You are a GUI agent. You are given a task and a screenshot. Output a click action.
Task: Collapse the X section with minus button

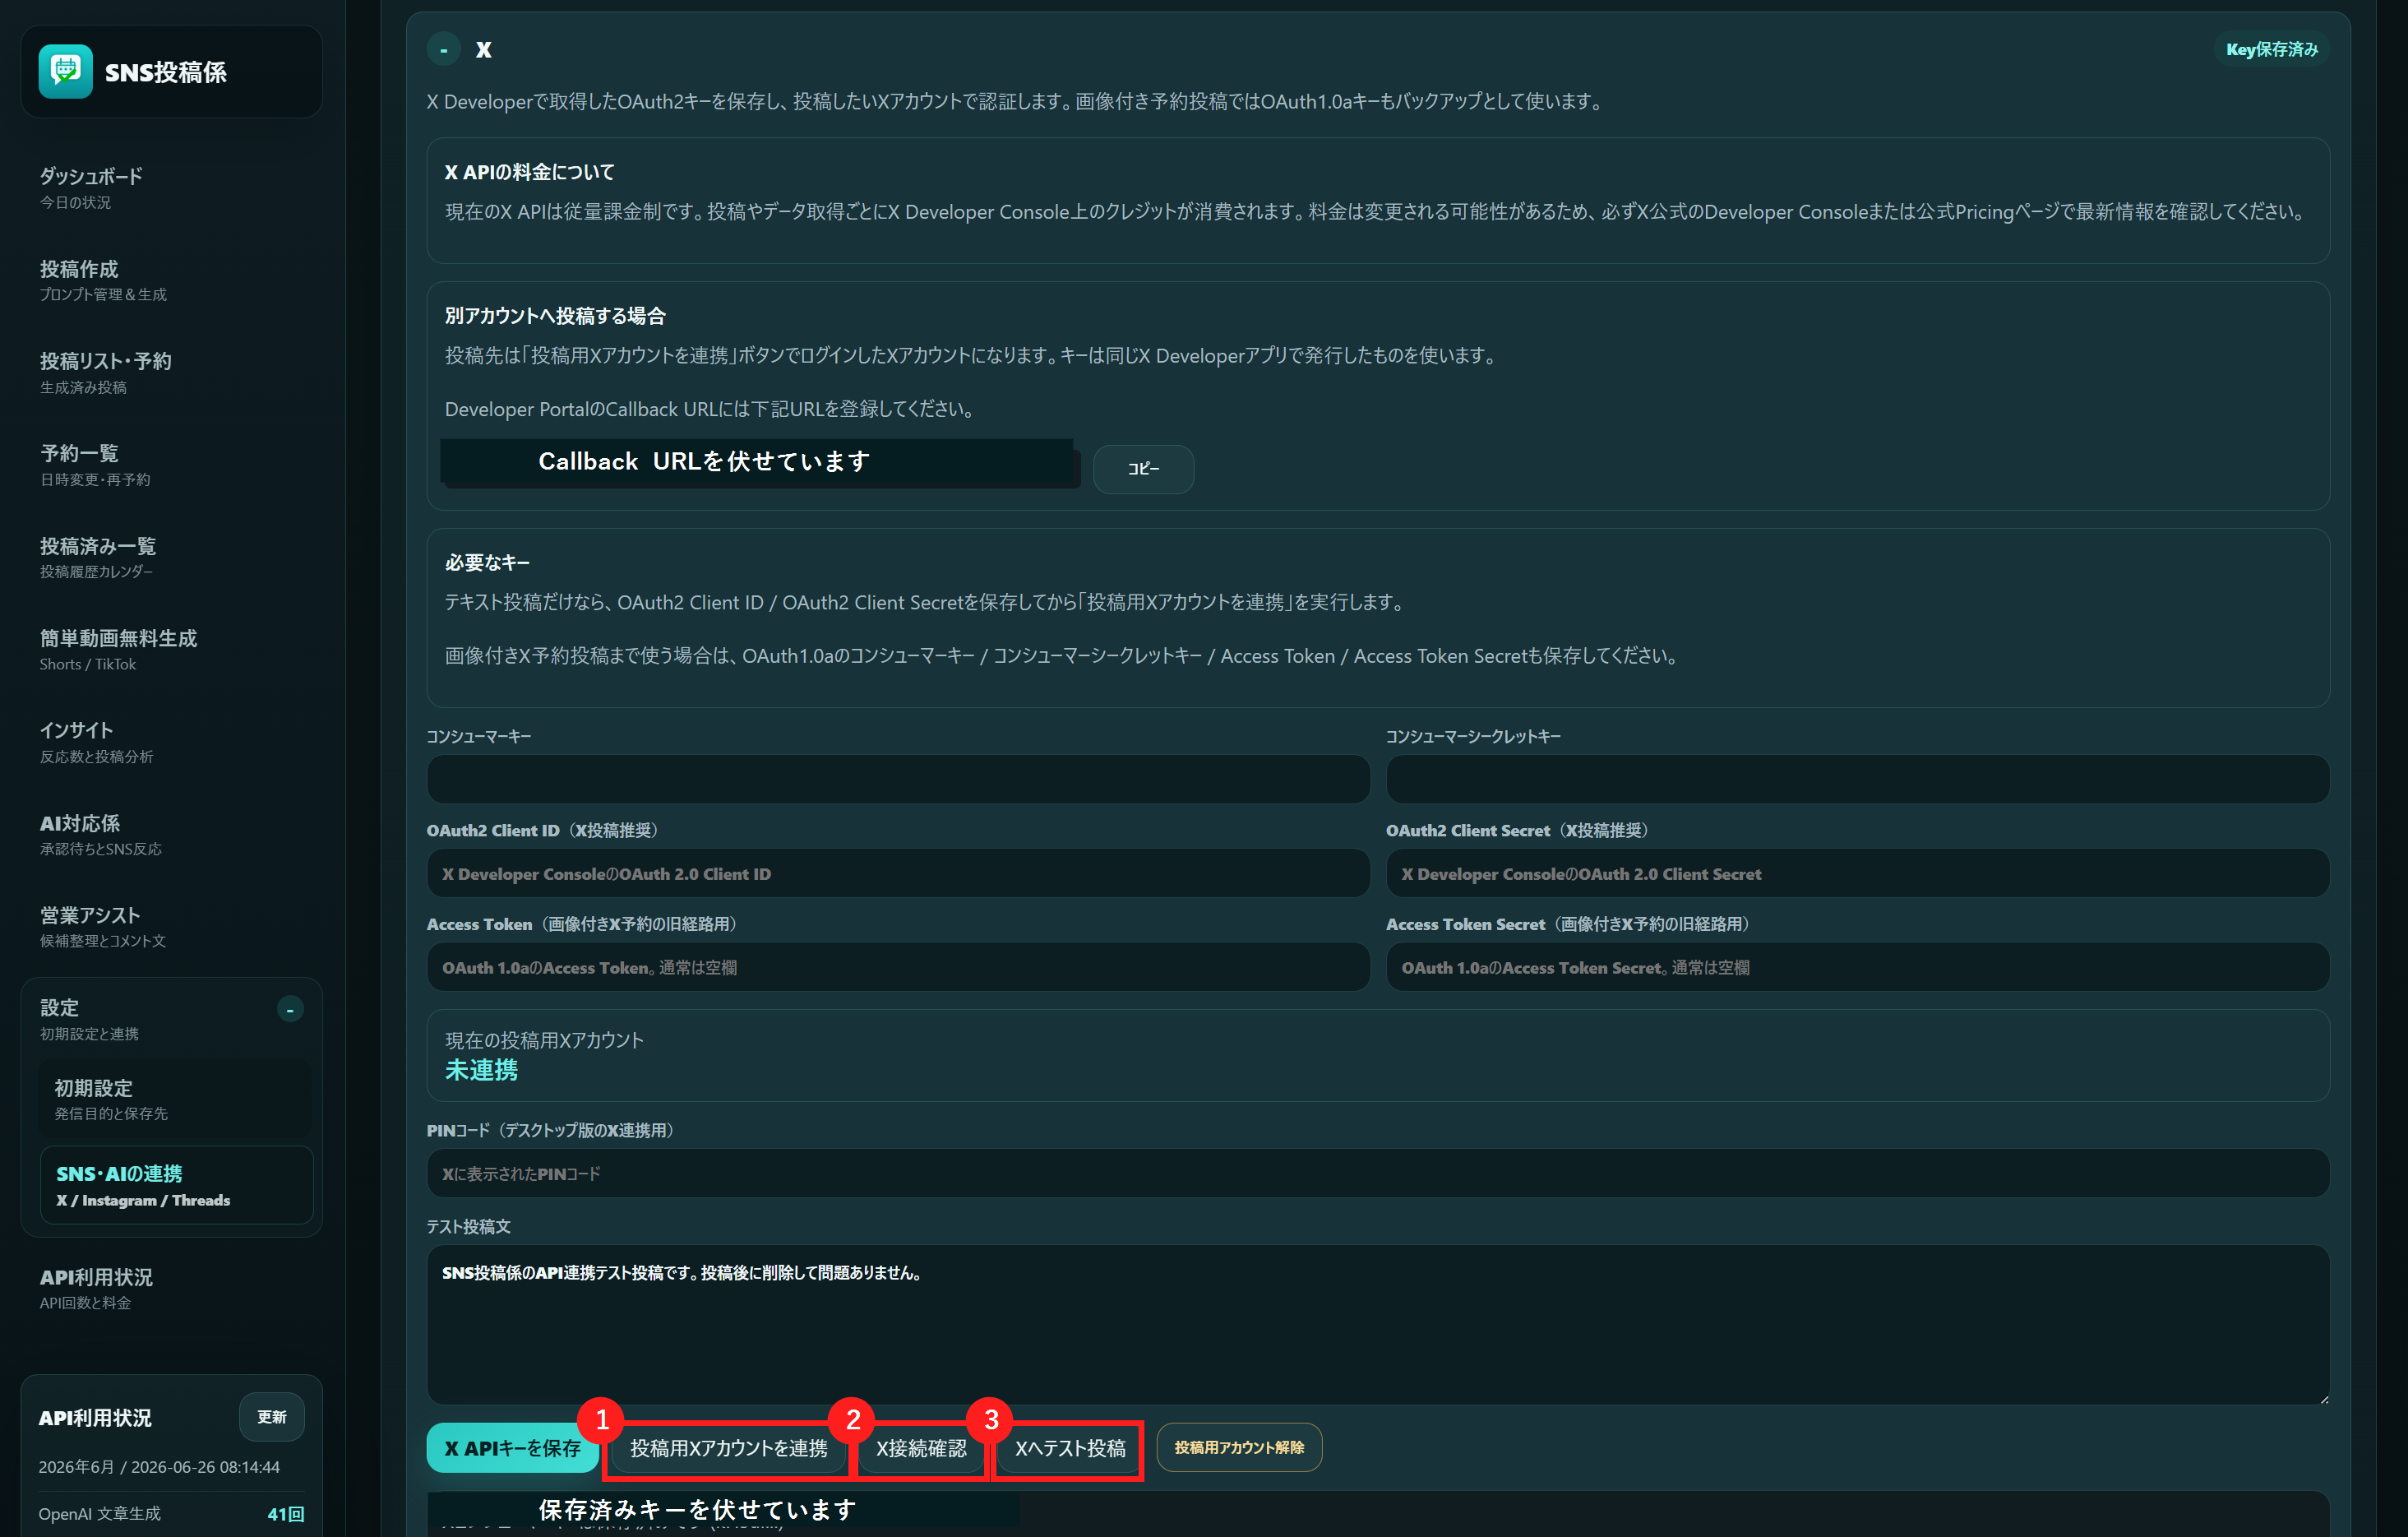(444, 49)
